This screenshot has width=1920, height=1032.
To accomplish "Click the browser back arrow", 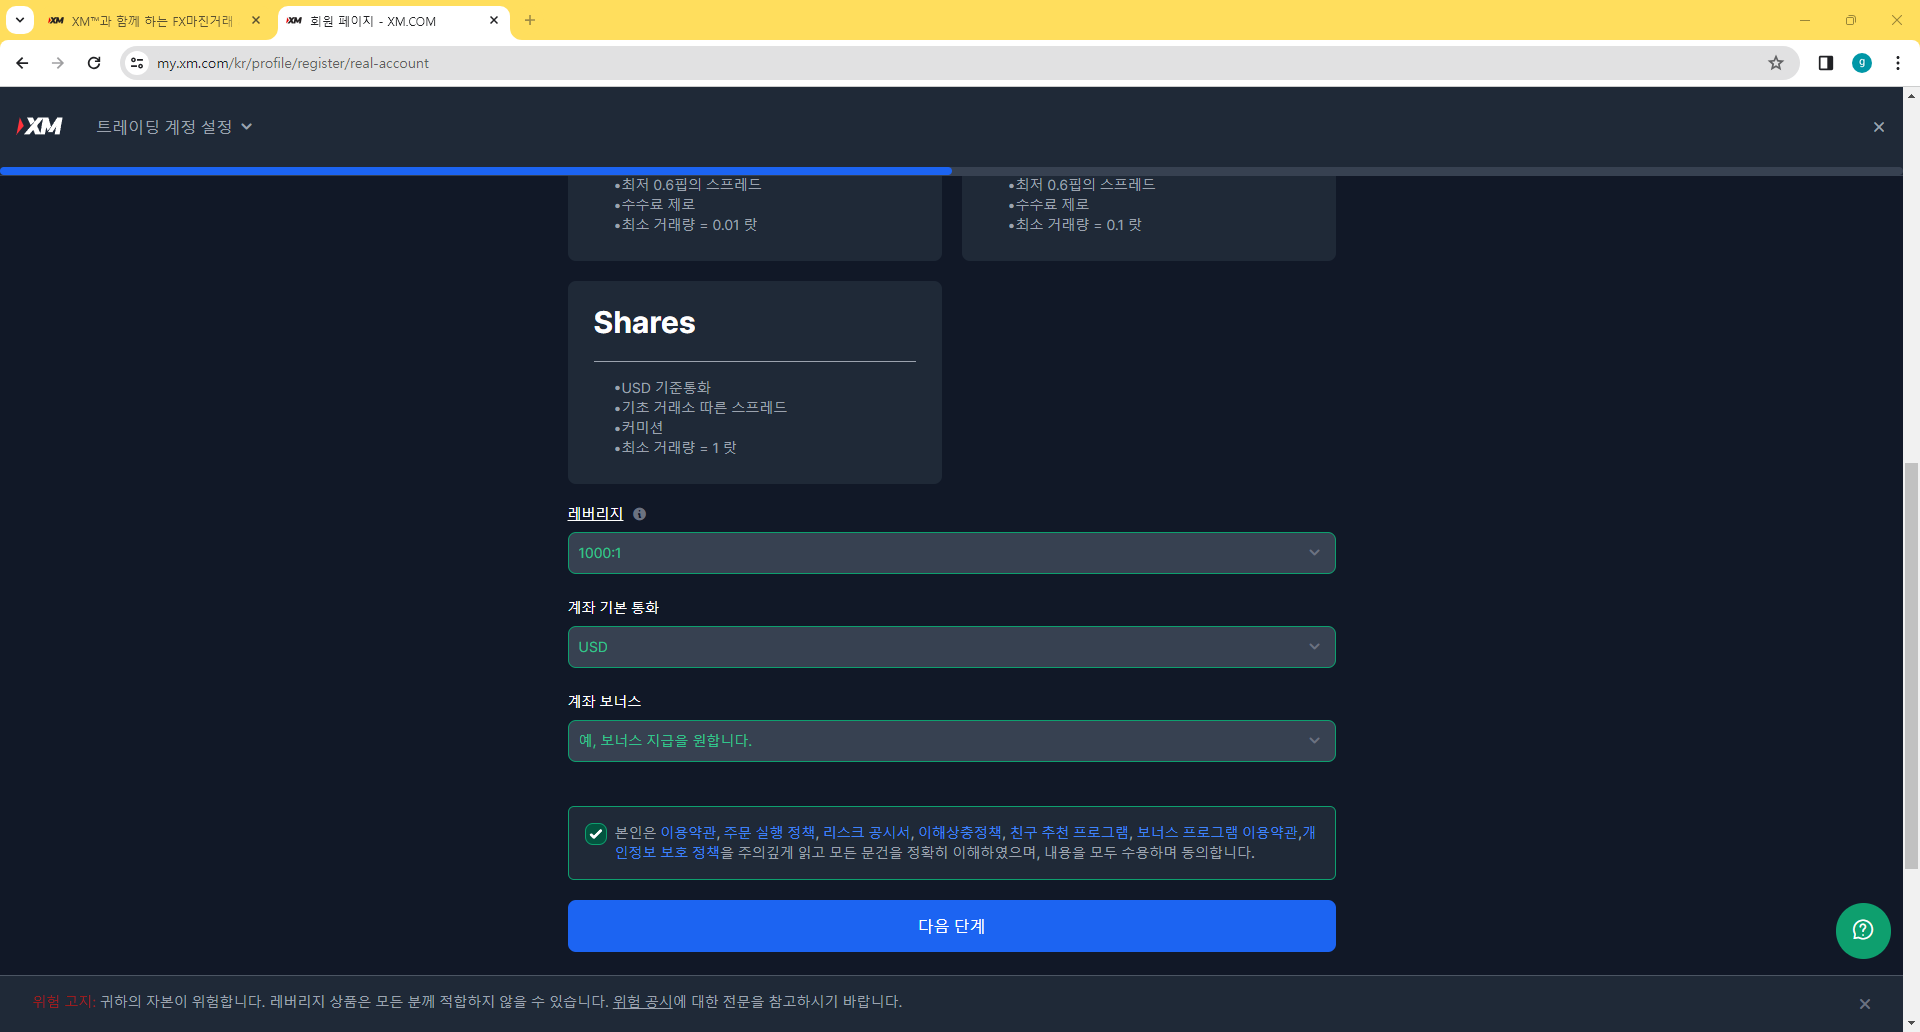I will [22, 62].
